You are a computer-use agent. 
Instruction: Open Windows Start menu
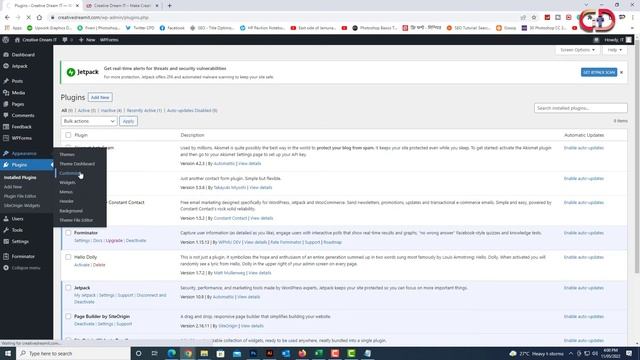pos(8,353)
